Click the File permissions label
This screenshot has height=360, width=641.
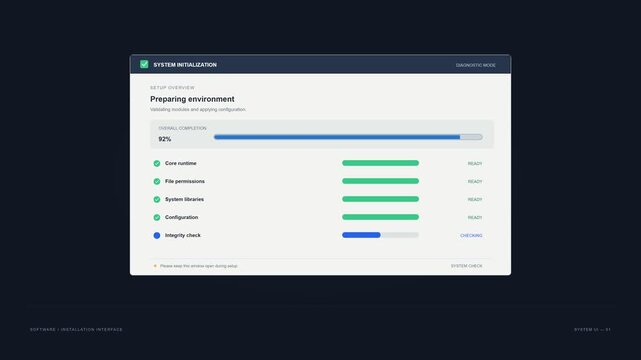[185, 181]
